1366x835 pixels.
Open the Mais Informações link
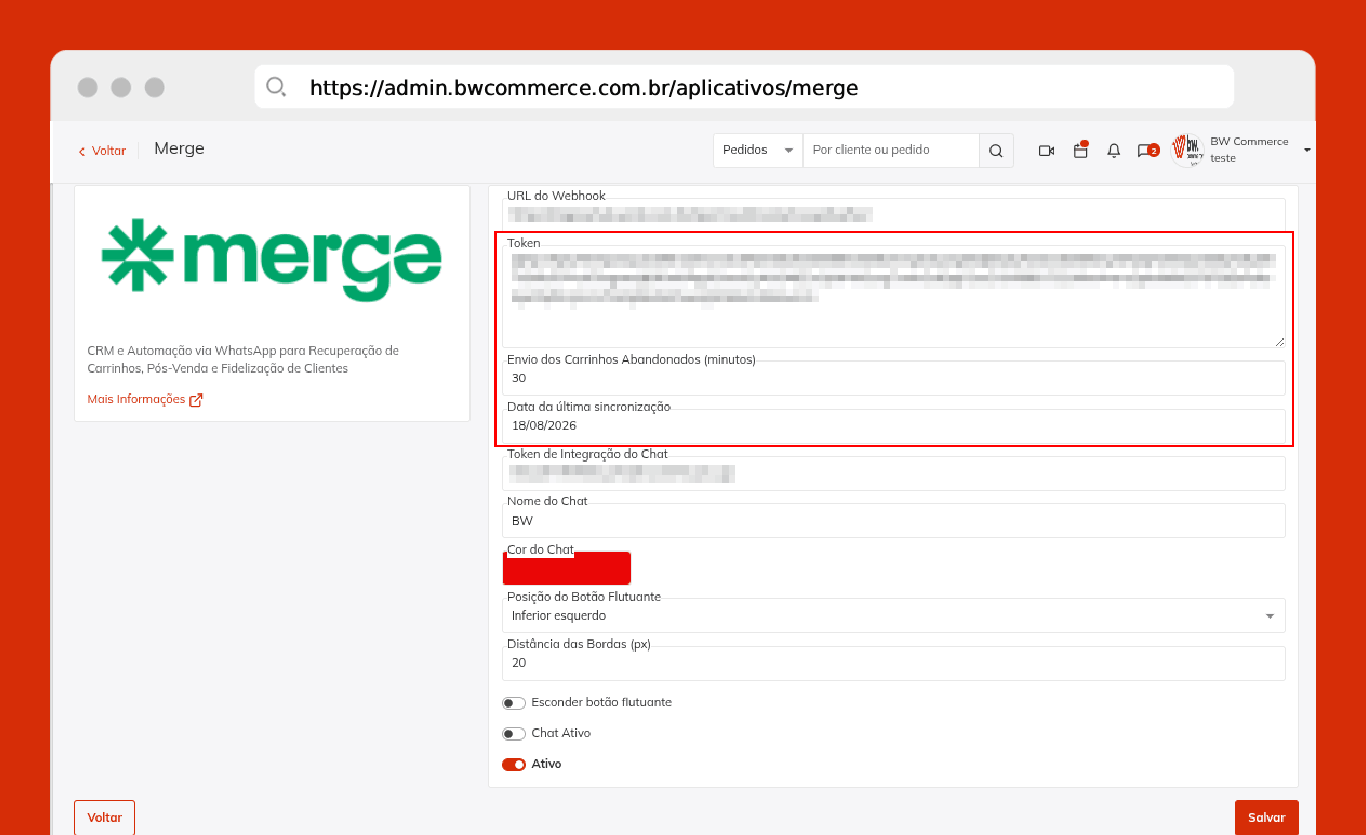pos(136,400)
